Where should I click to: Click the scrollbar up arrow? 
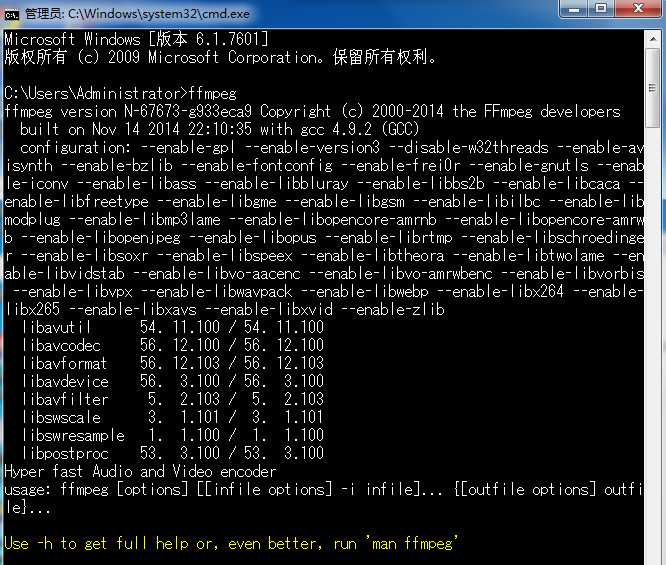pos(652,39)
